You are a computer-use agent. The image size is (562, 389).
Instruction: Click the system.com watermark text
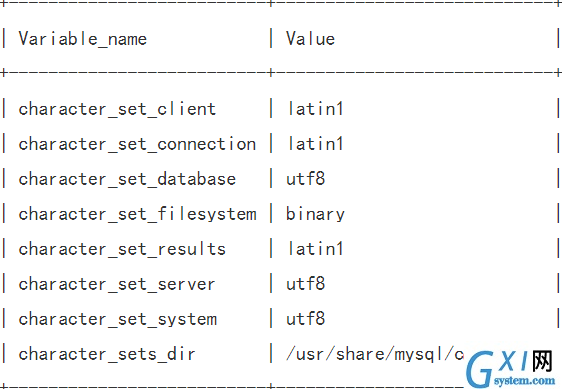(x=524, y=380)
